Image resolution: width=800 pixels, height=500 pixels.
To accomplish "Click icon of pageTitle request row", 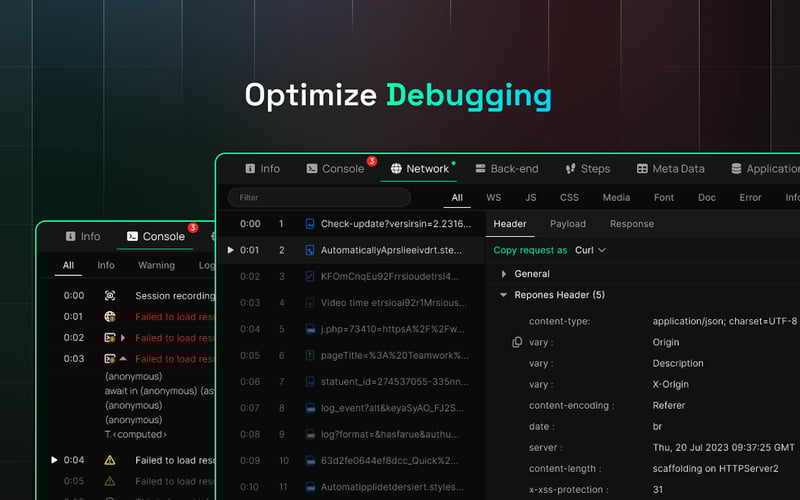I will [310, 355].
